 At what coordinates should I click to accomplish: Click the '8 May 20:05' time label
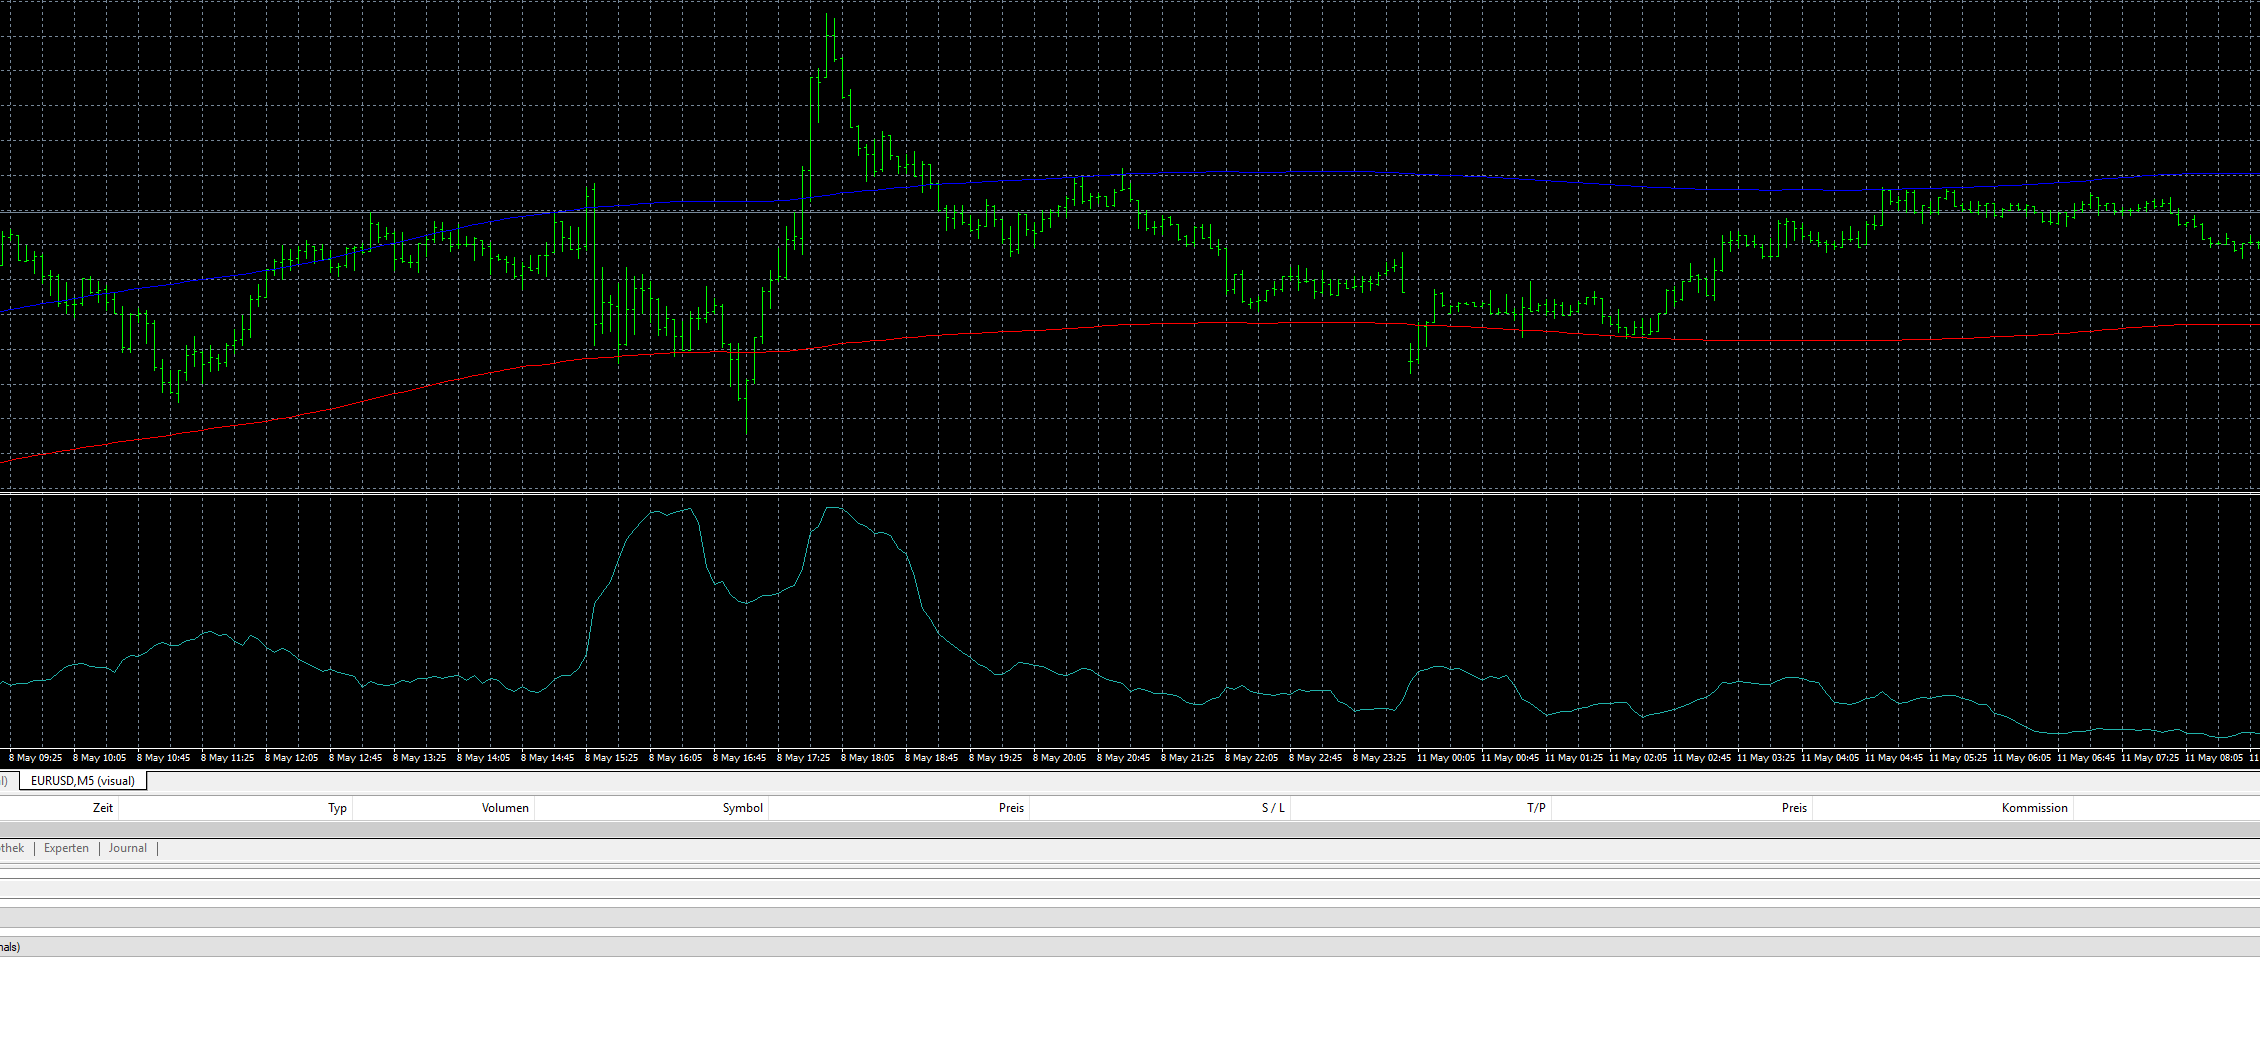(x=1060, y=758)
